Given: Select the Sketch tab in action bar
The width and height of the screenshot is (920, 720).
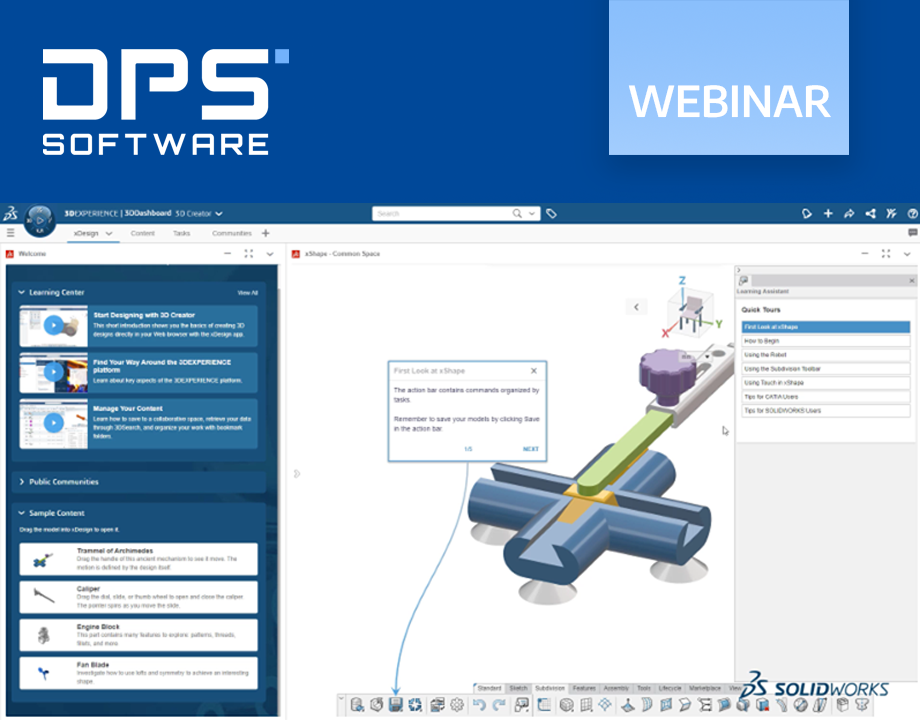Looking at the screenshot, I should (518, 688).
